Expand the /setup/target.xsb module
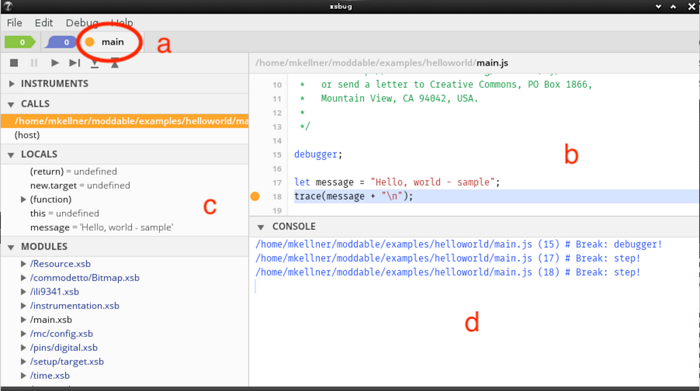700x391 pixels. pos(23,362)
